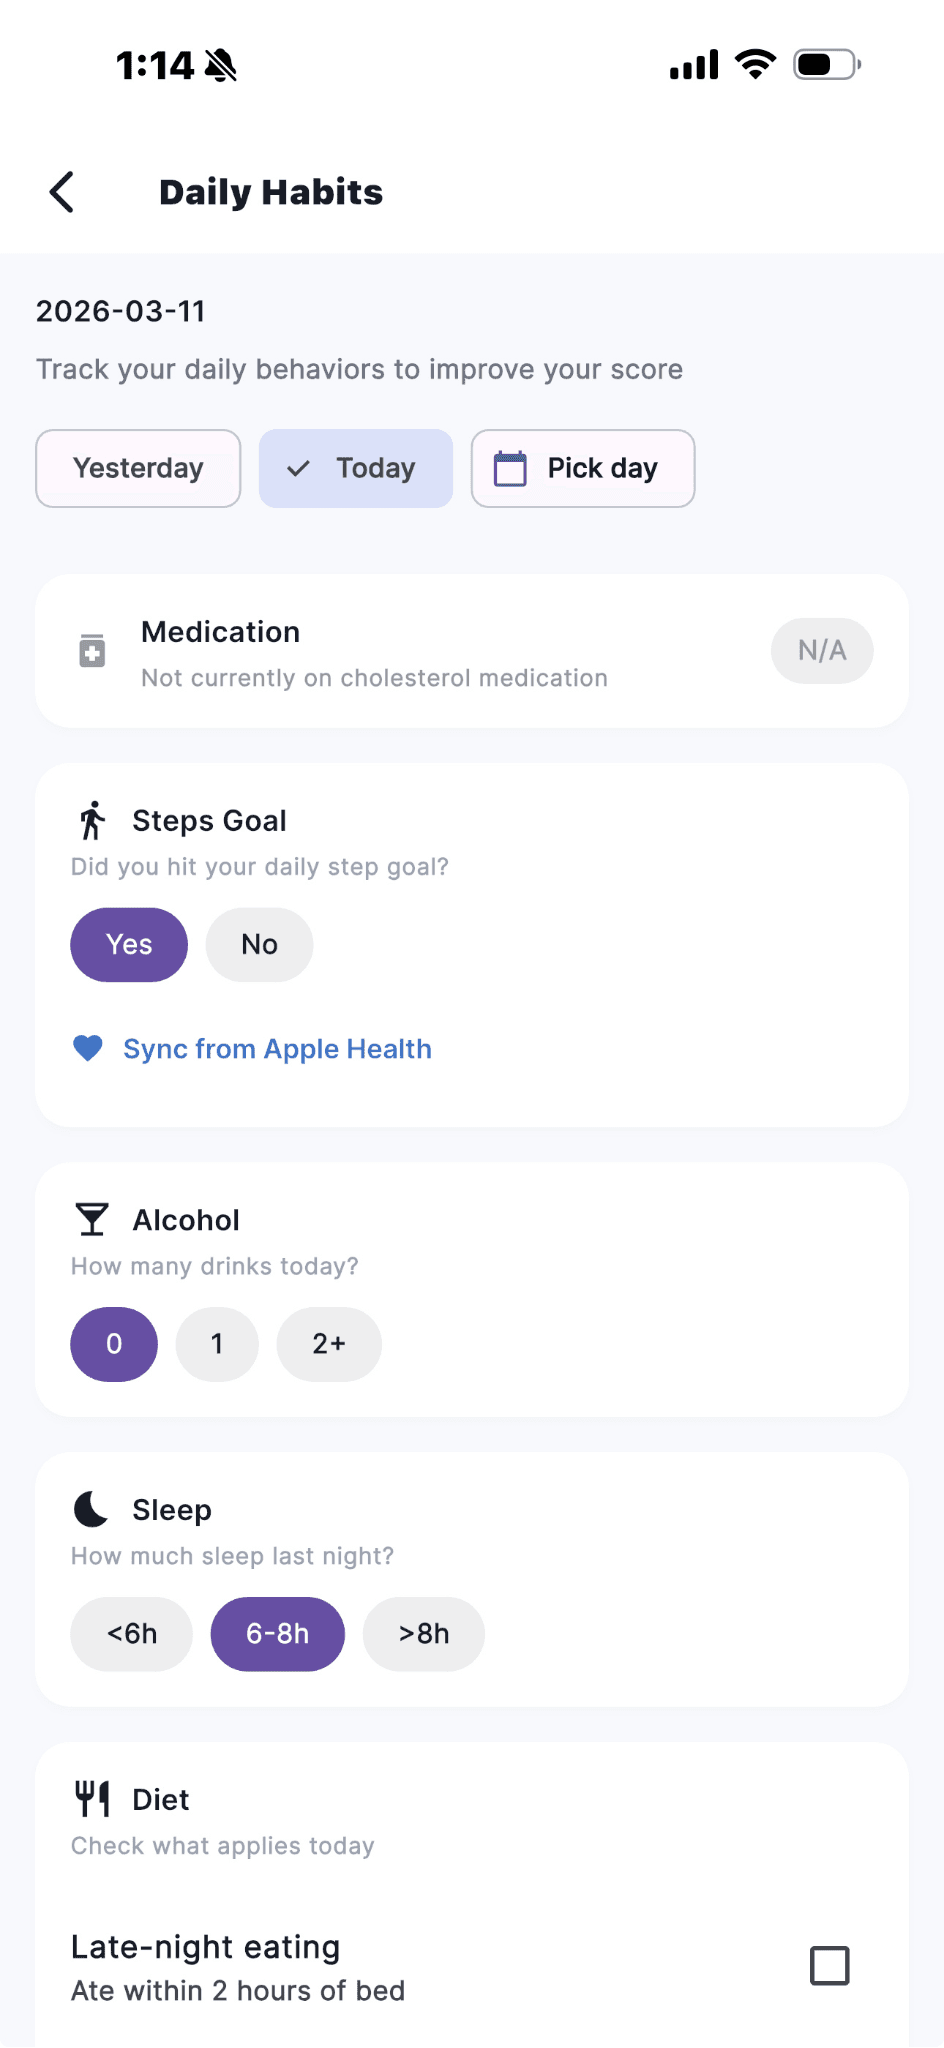Click the walking person Steps icon
The image size is (944, 2048).
point(92,821)
